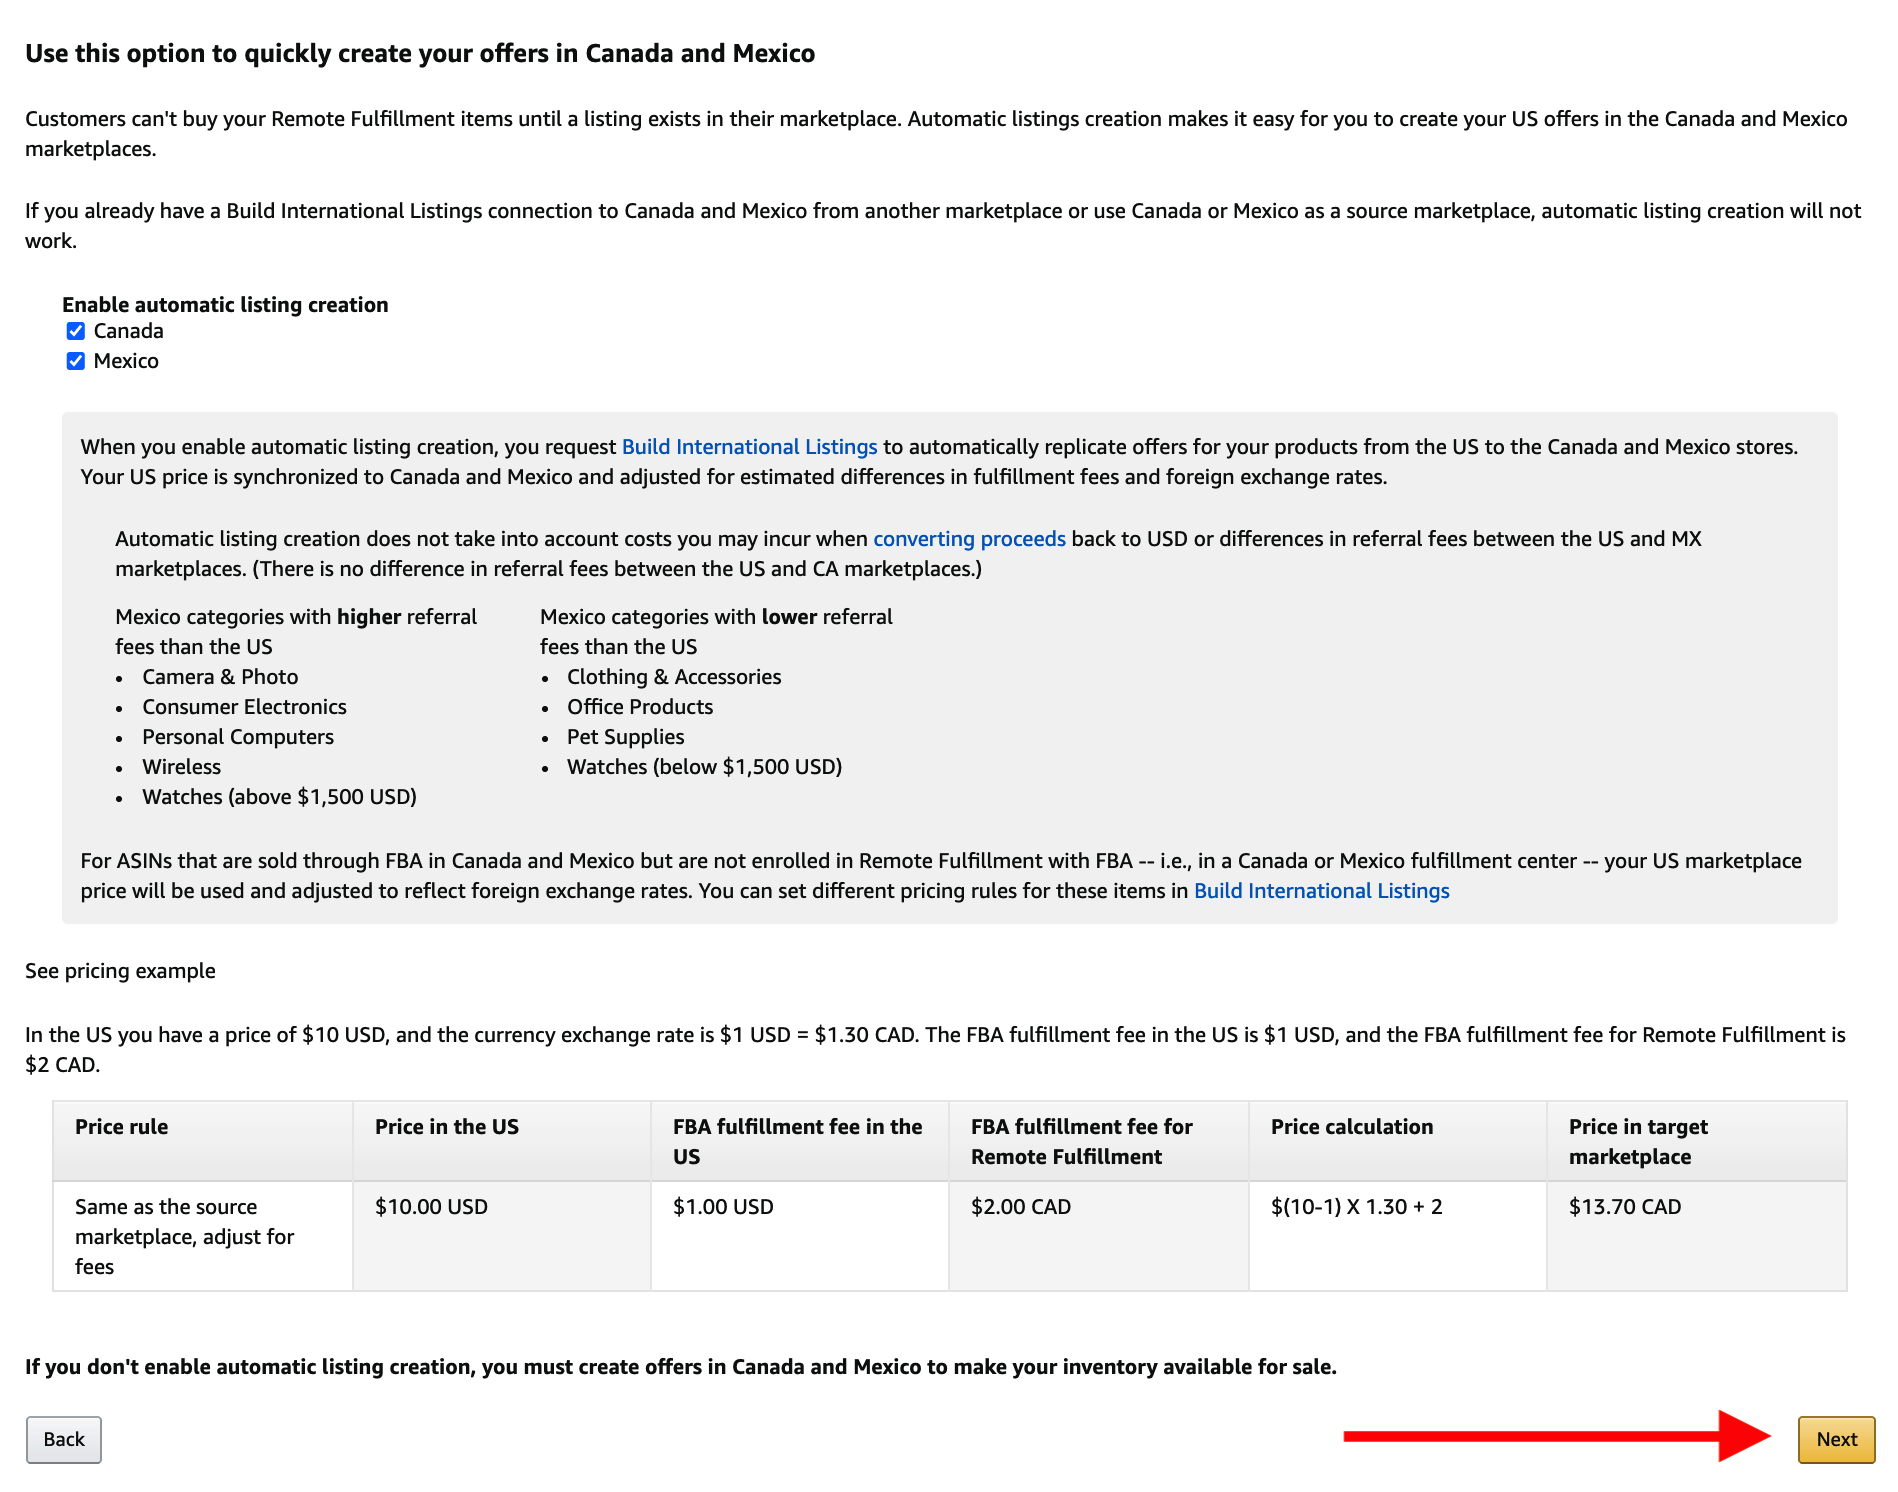Select the Watches (above $1,500 USD) list item
Viewport: 1898px width, 1492px height.
pos(280,796)
